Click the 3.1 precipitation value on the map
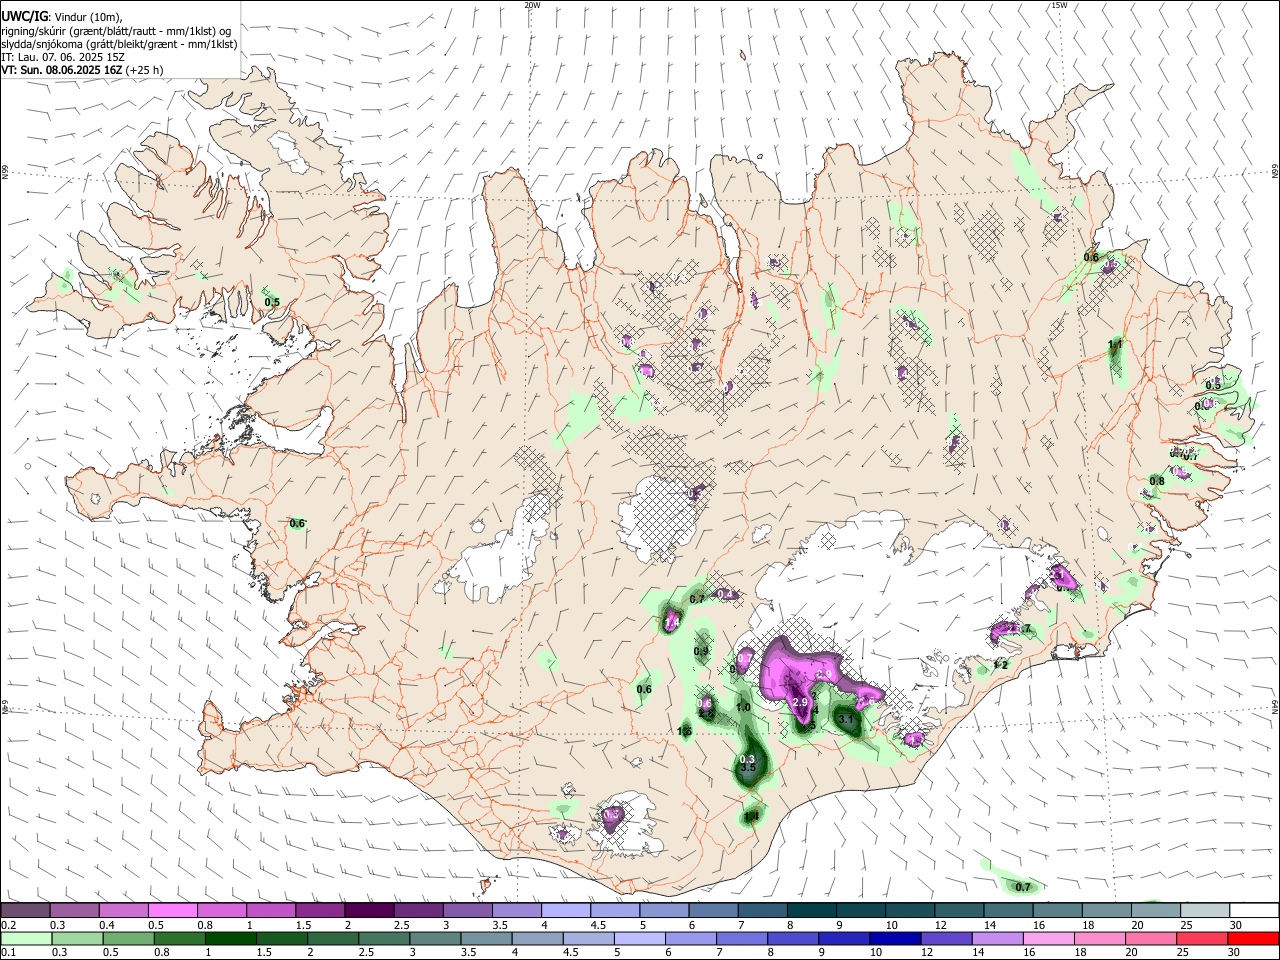The image size is (1280, 960). coord(845,719)
